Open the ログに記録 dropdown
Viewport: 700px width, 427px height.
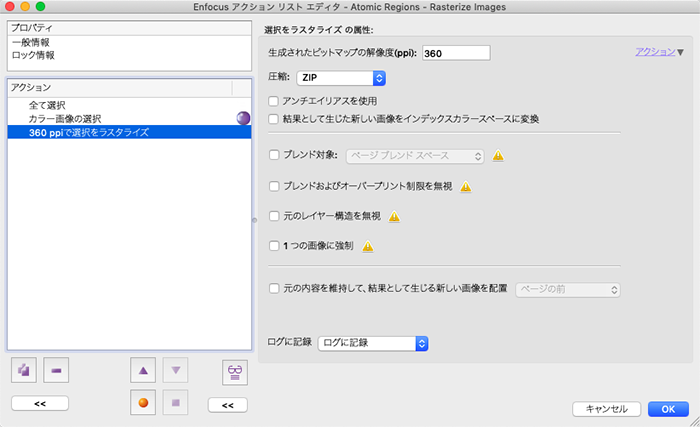[x=373, y=343]
